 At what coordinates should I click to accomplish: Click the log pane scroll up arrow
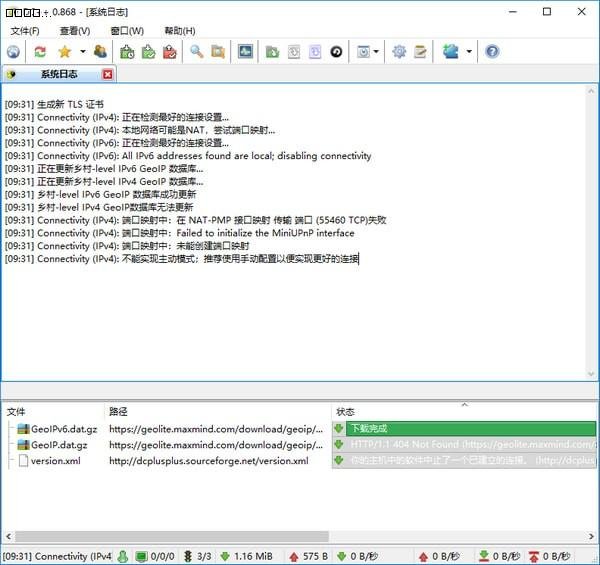click(591, 91)
